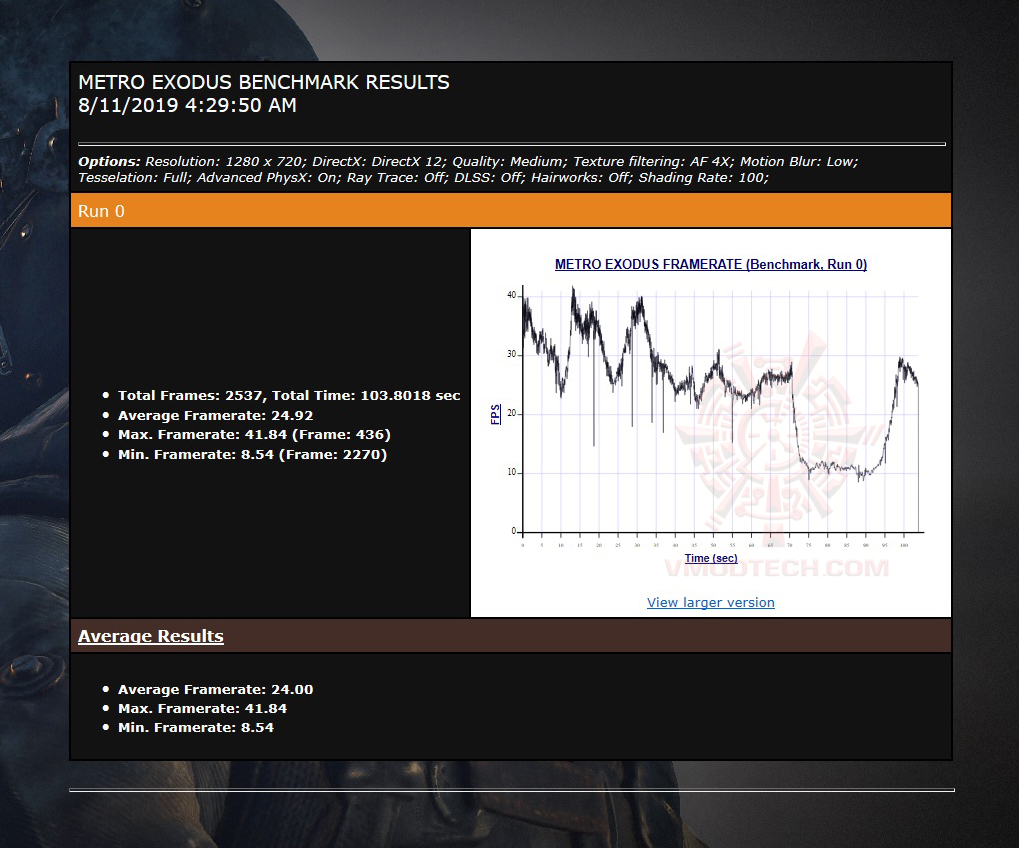This screenshot has width=1019, height=848.
Task: Click the low-FPS dip region near 10 FPS
Action: click(838, 467)
